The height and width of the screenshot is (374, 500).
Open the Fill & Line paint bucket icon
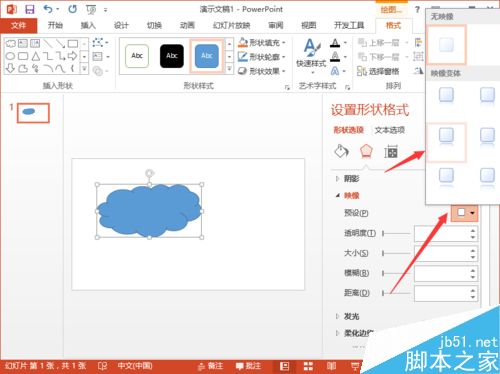pyautogui.click(x=341, y=151)
